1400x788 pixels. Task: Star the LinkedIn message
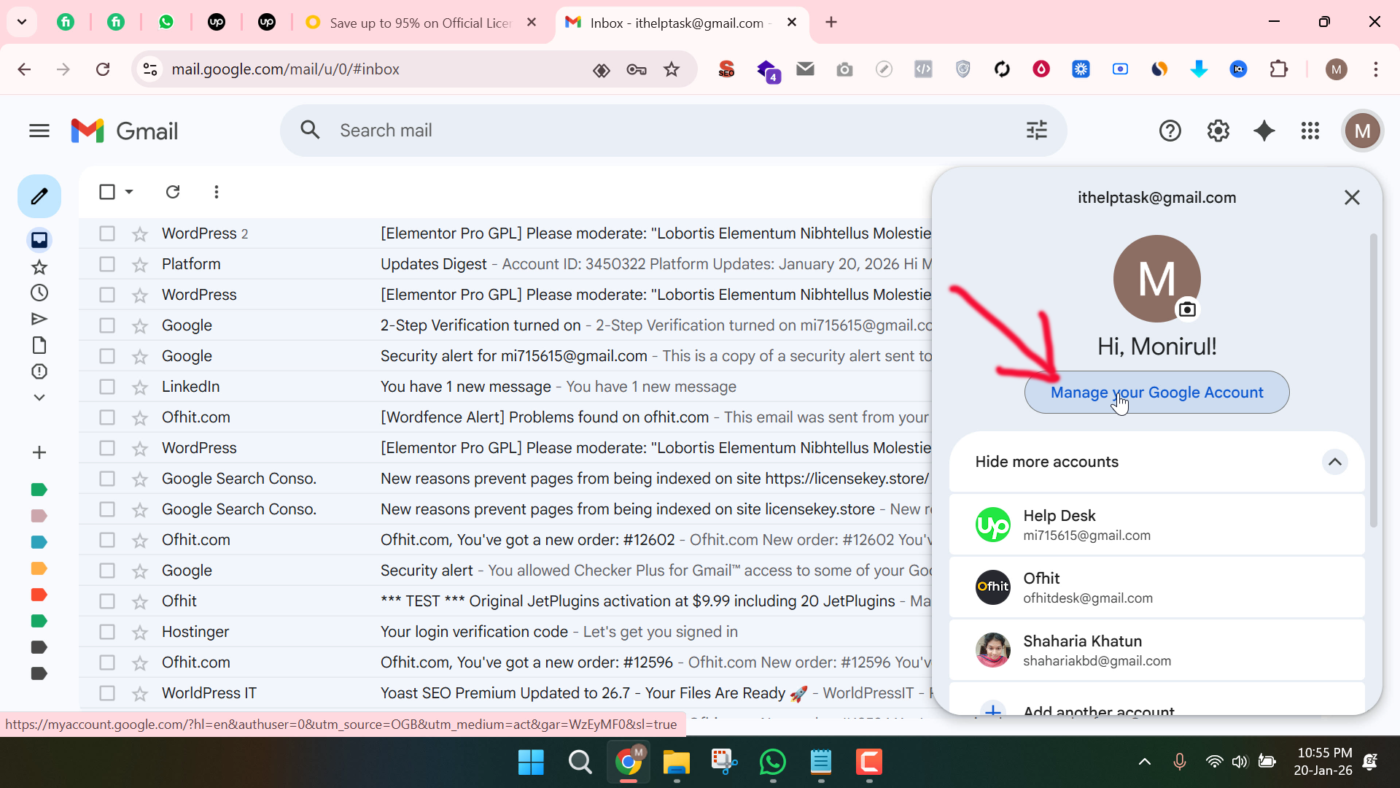(138, 386)
